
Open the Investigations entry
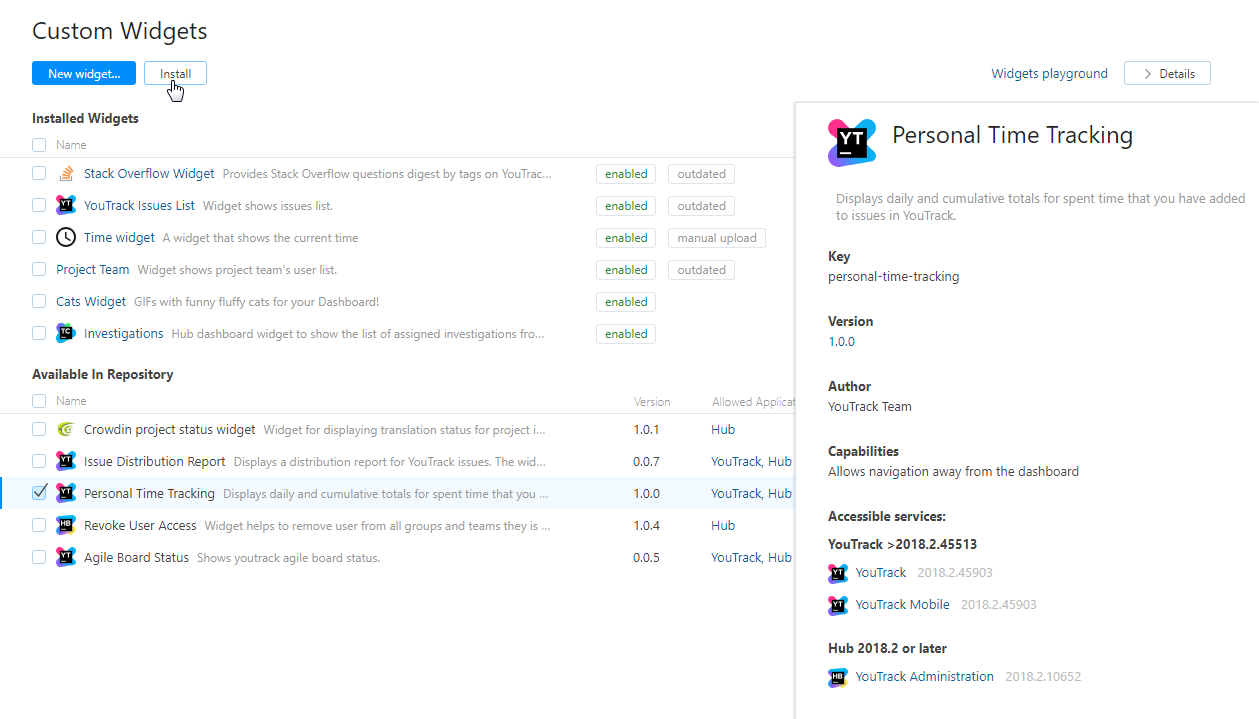(x=123, y=334)
